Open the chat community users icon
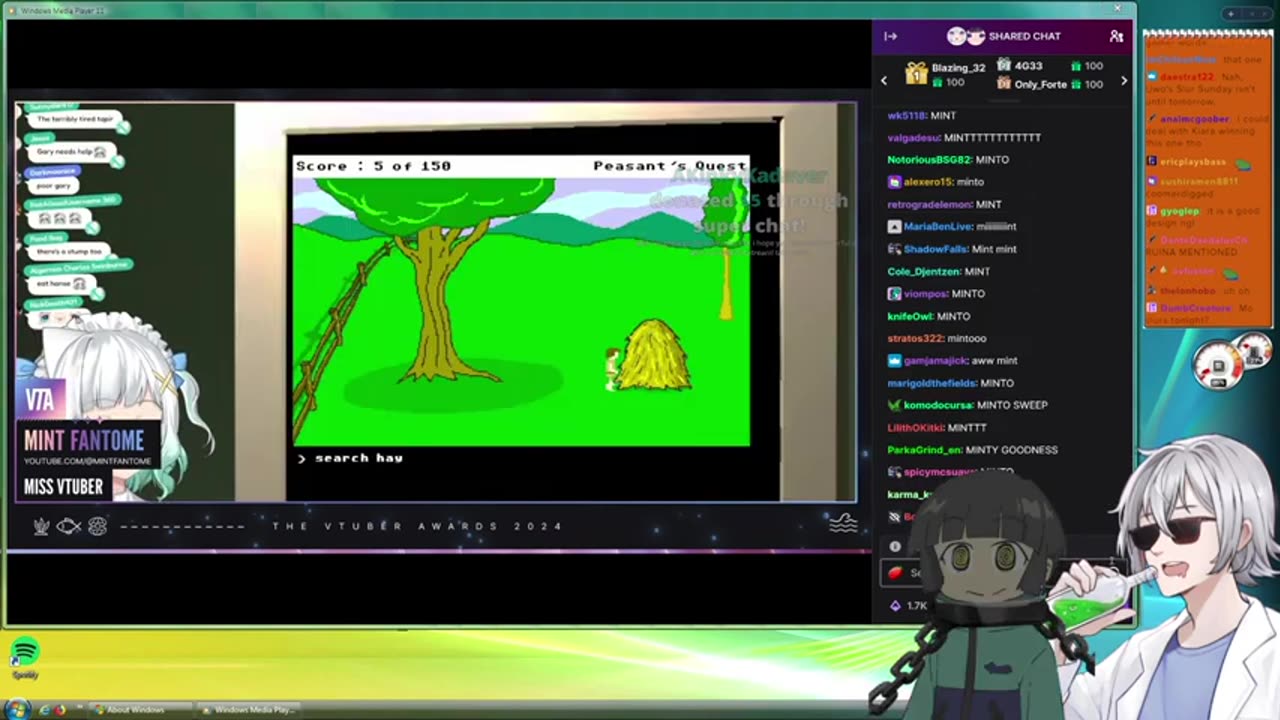Viewport: 1280px width, 720px height. (x=1116, y=36)
